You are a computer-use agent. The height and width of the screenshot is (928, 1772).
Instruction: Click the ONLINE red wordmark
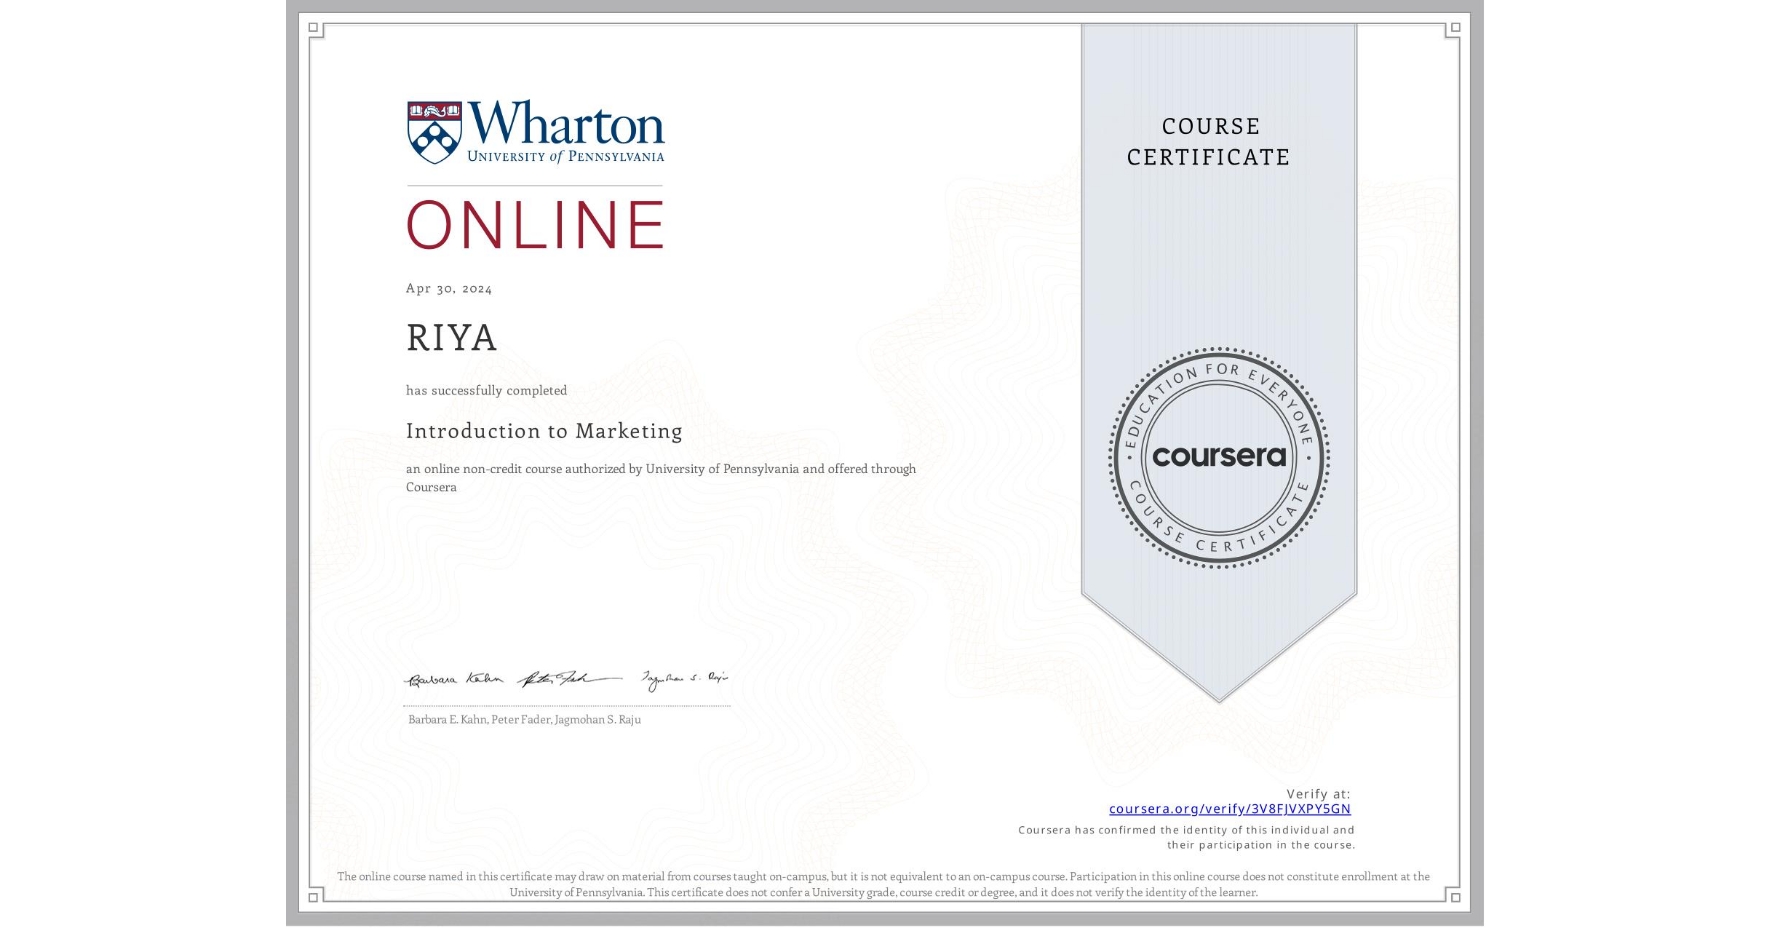click(535, 224)
